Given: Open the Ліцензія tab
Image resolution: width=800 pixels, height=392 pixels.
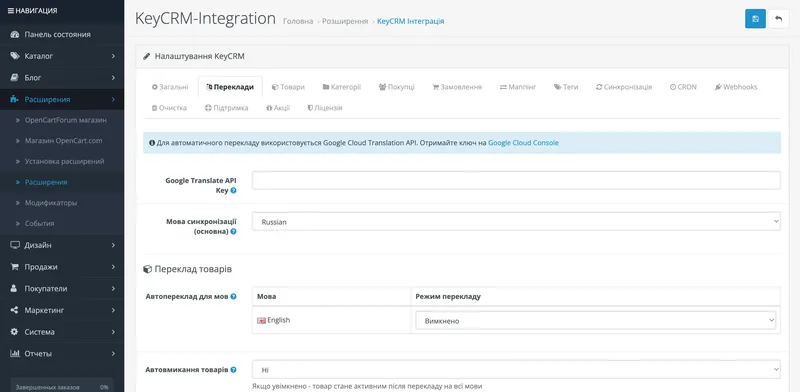Looking at the screenshot, I should tap(325, 108).
